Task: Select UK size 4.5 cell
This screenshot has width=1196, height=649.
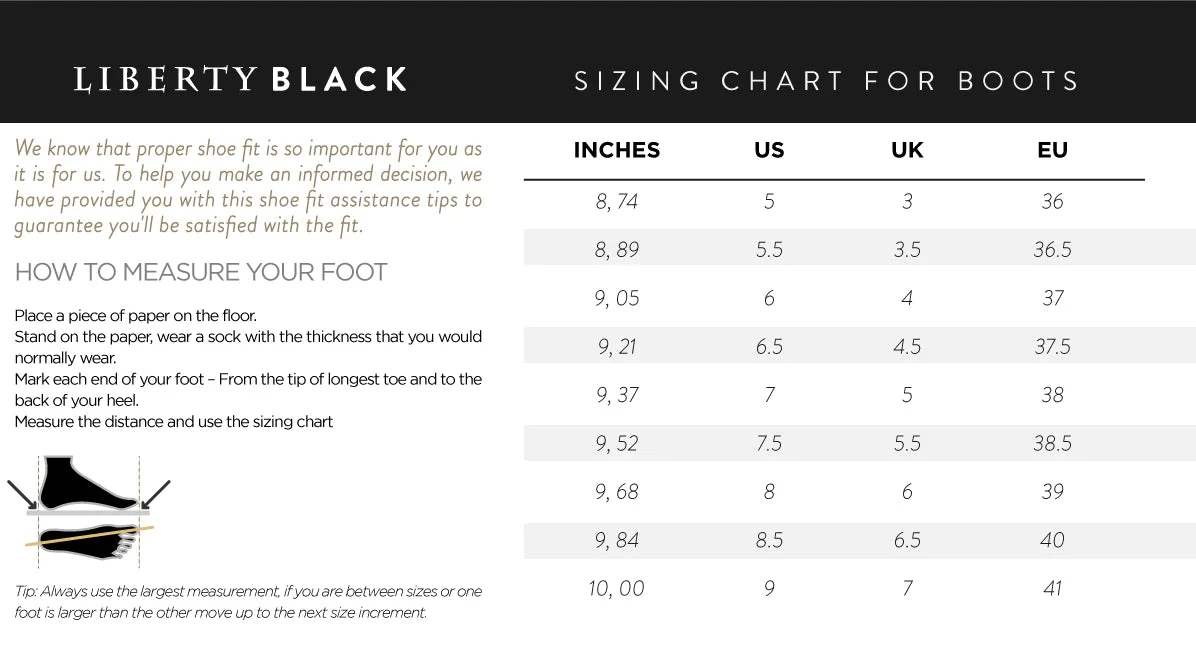Action: tap(907, 346)
